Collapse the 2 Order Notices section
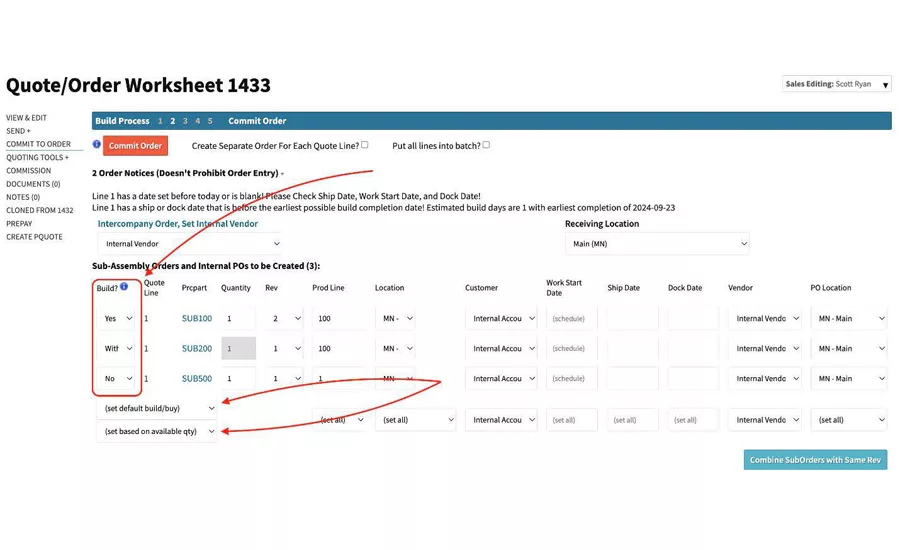The height and width of the screenshot is (550, 900). pyautogui.click(x=188, y=173)
